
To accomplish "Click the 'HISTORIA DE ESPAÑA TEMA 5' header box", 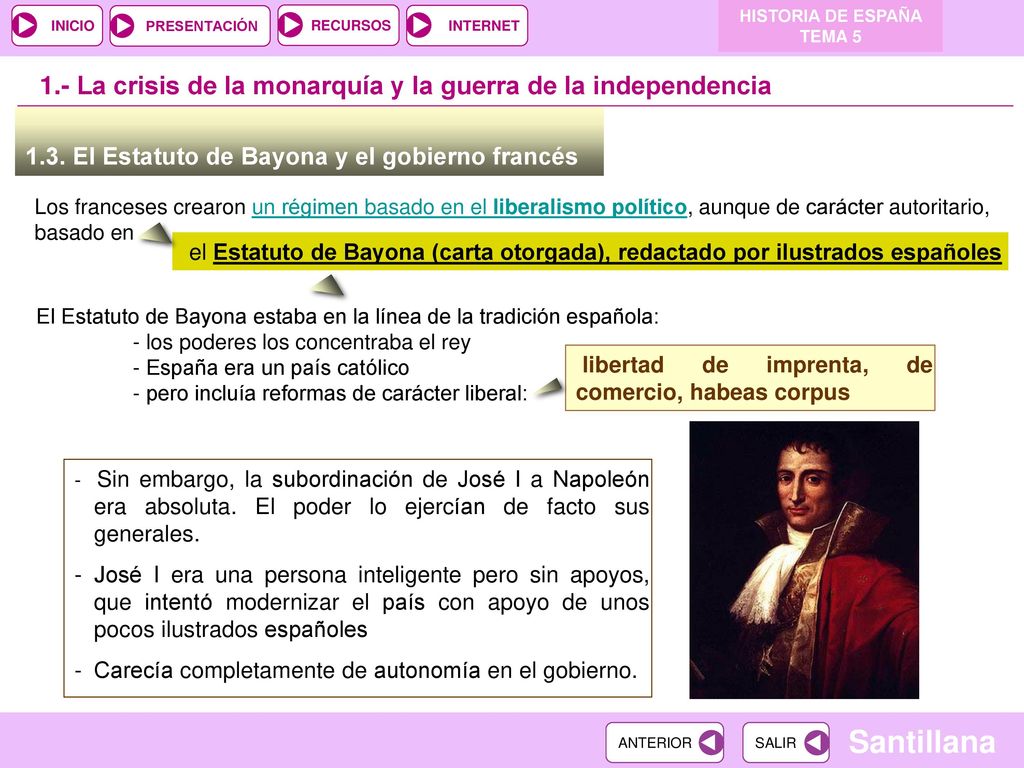I will [x=830, y=26].
